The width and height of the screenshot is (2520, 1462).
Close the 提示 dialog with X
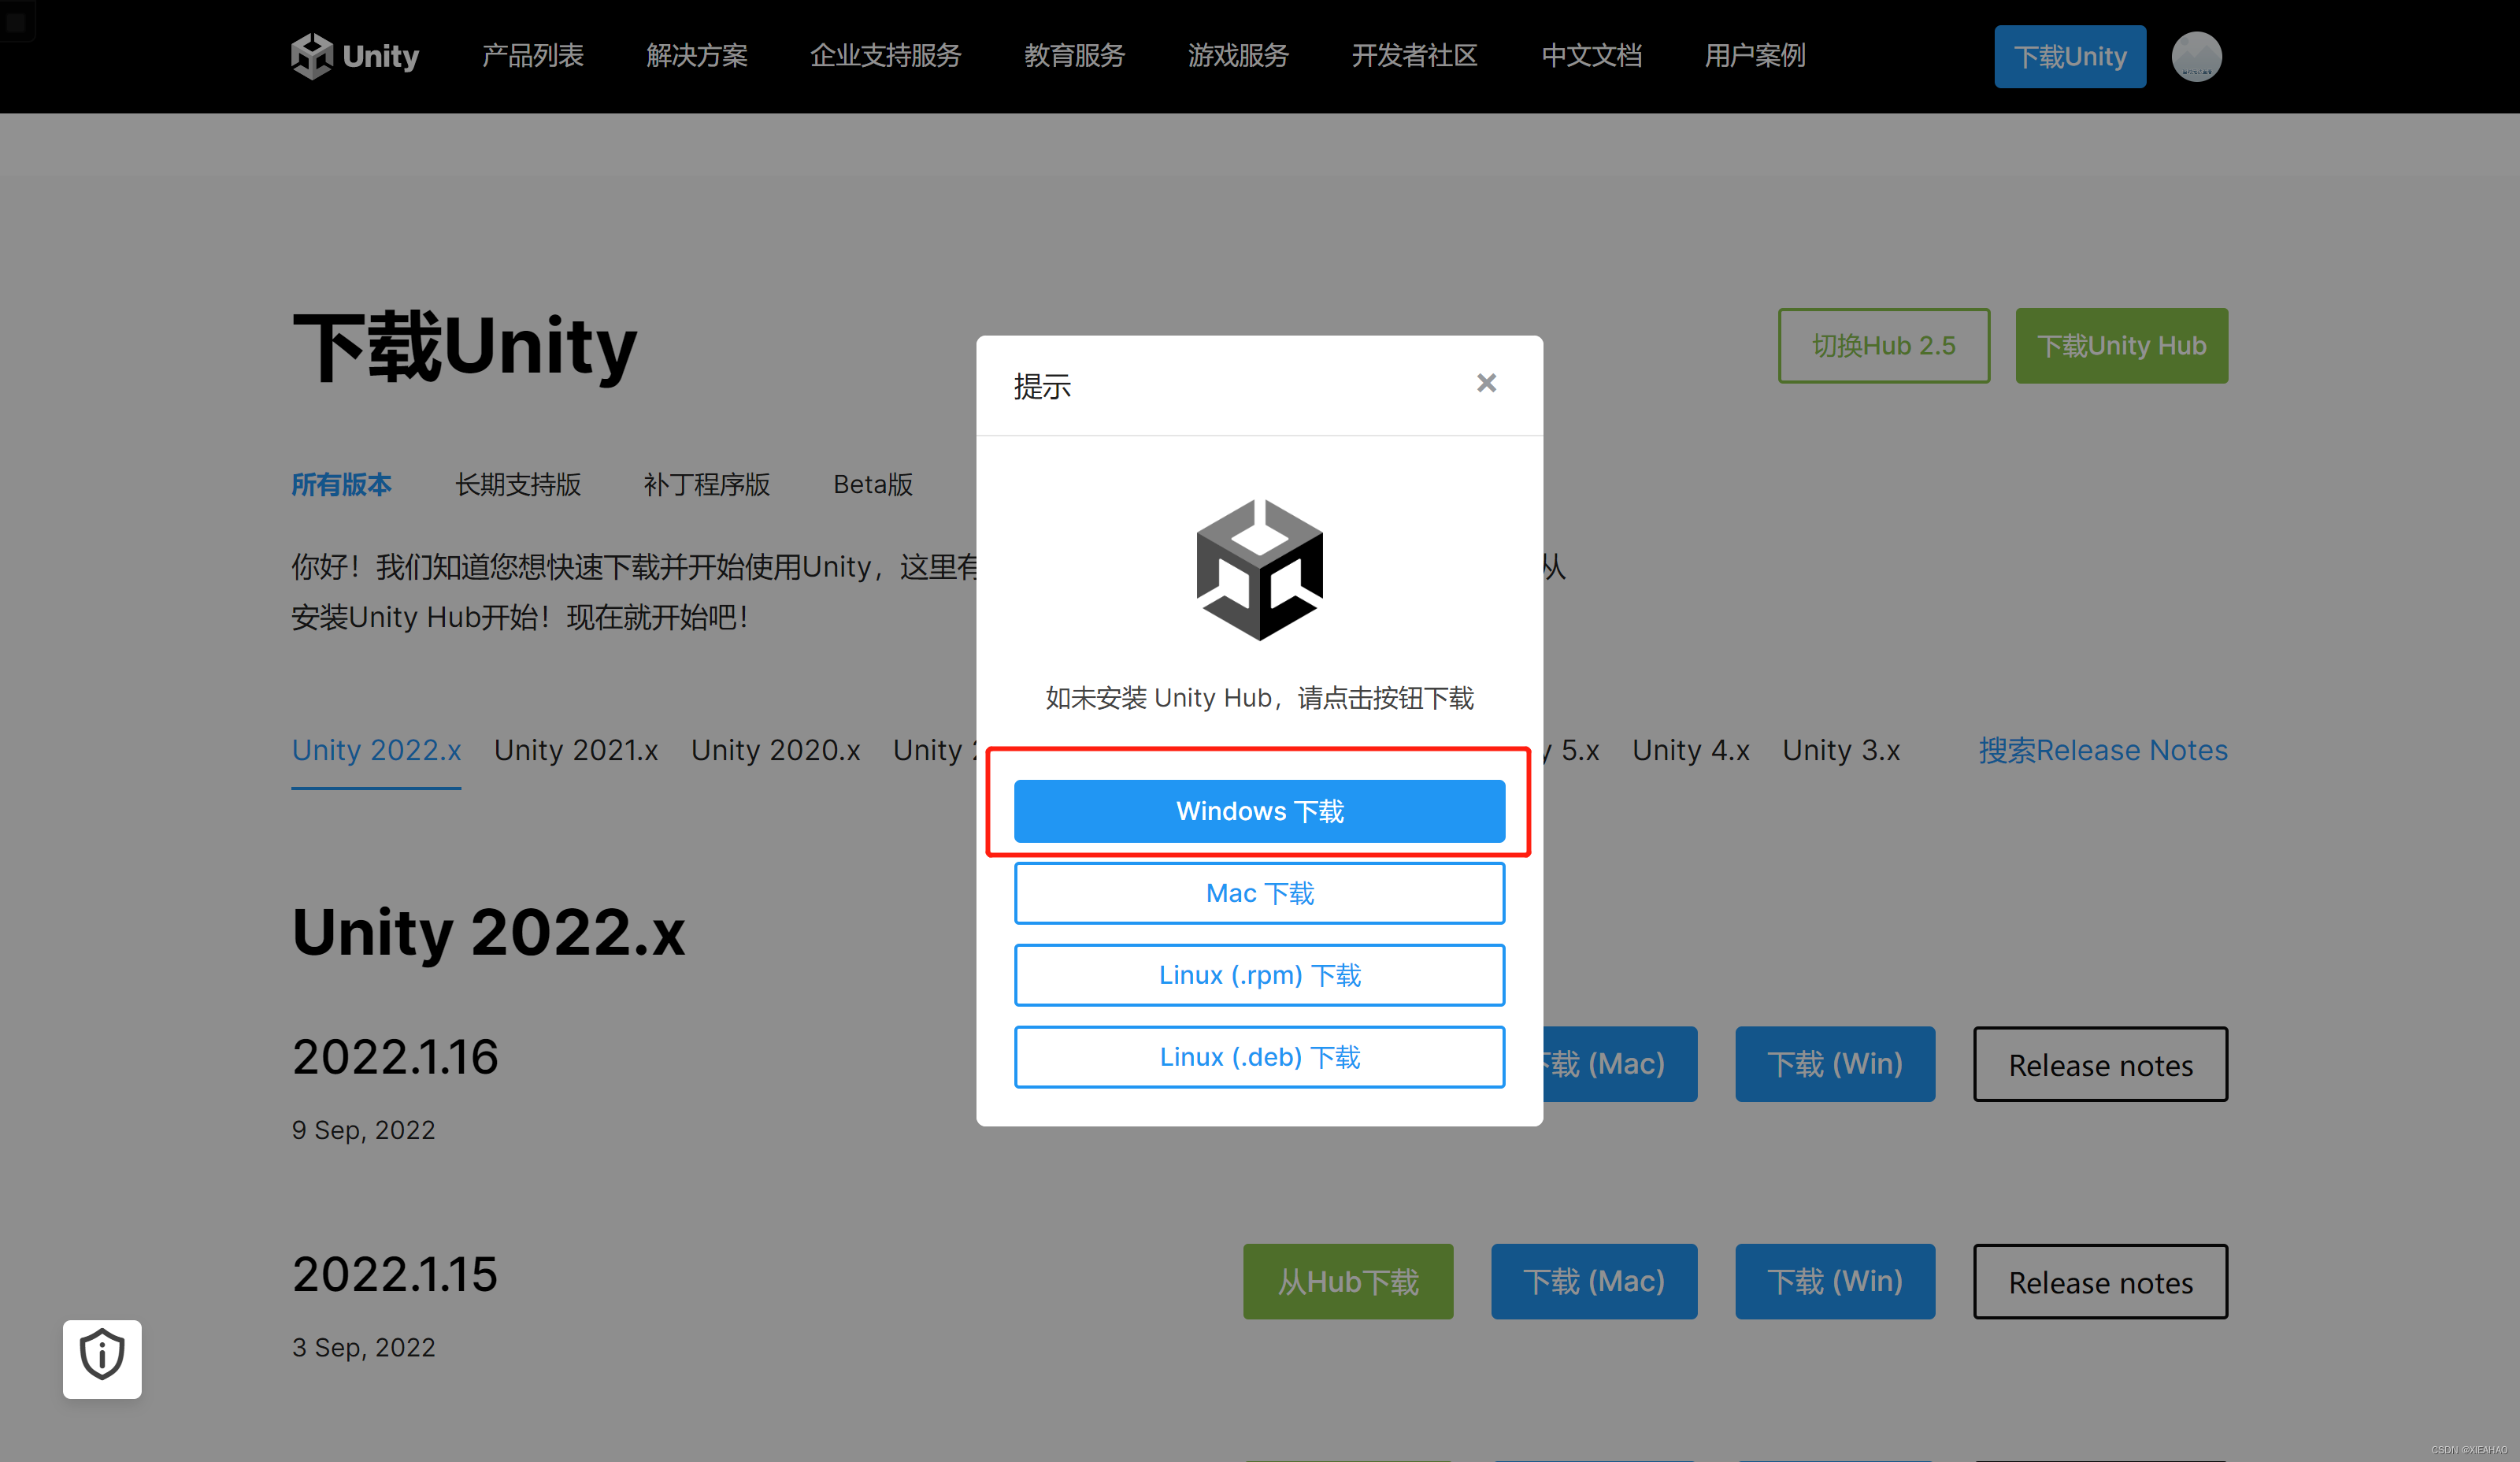tap(1486, 383)
